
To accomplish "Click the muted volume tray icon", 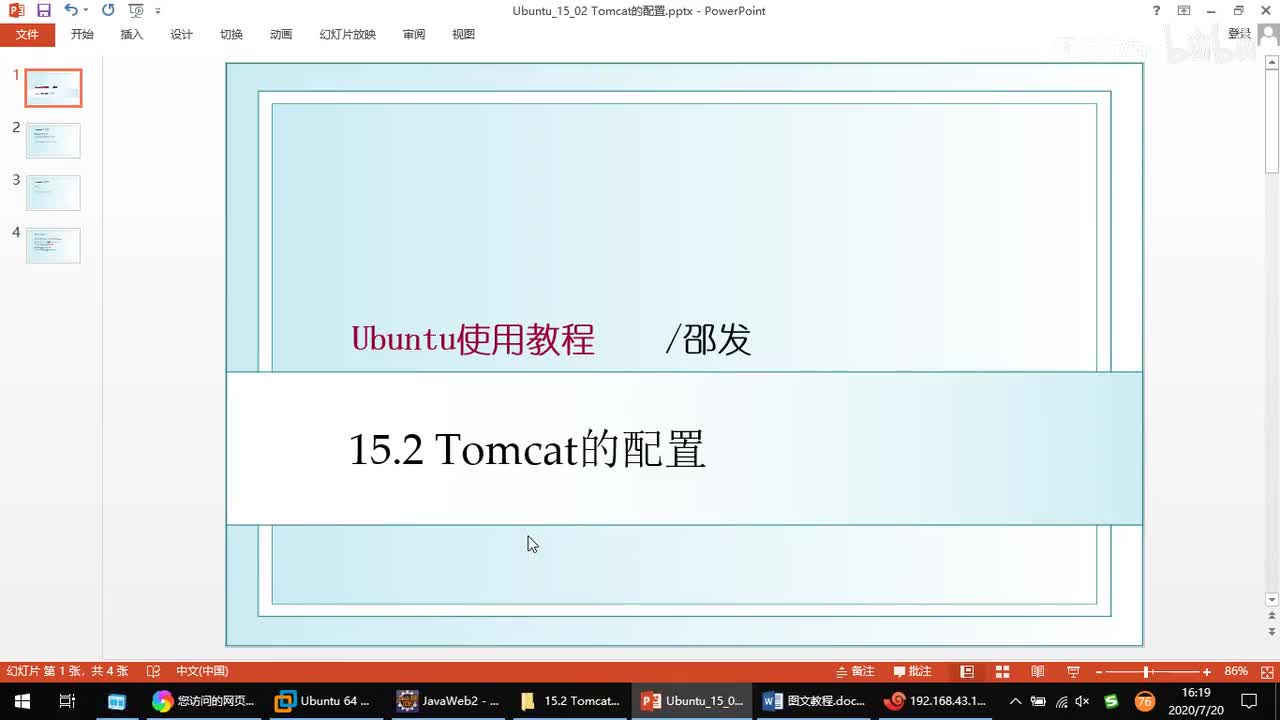I will [x=1082, y=701].
